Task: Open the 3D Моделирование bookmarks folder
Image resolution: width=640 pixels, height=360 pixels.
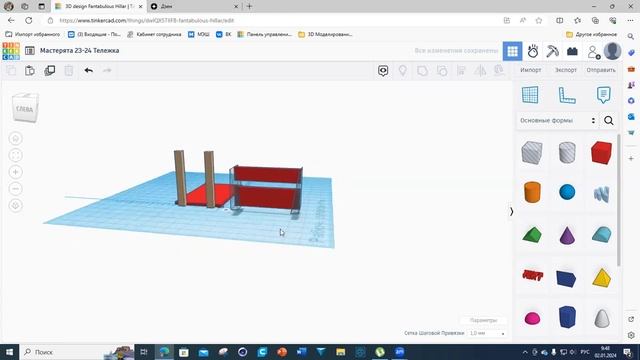Action: point(325,34)
